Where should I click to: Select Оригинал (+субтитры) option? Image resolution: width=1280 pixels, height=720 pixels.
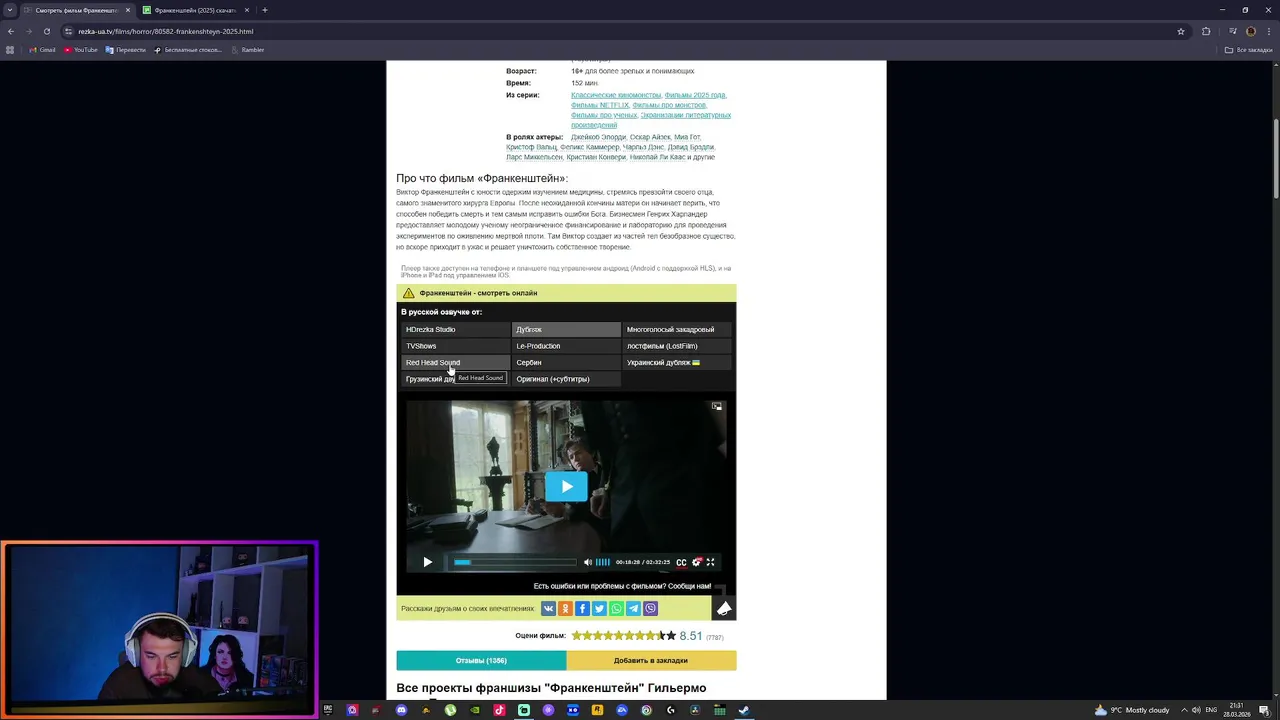click(566, 379)
